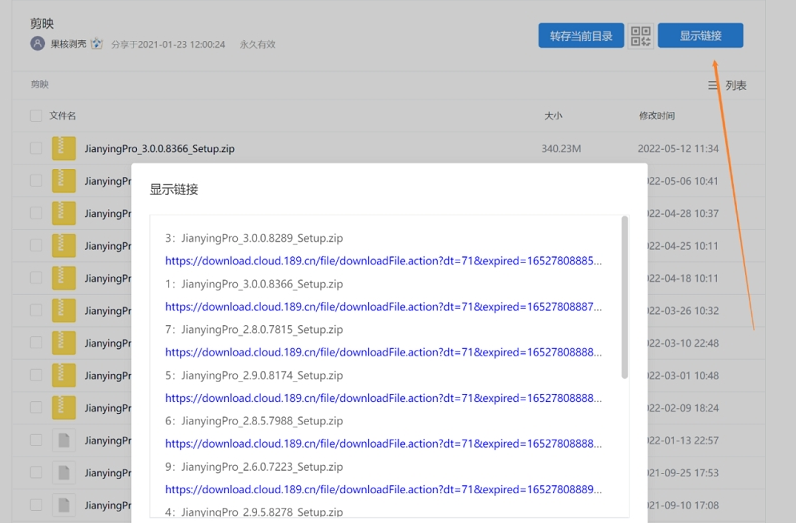The image size is (796, 523).
Task: Open download link under JianyingPro_3.0.0.8289_Setup.zip
Action: click(x=383, y=261)
